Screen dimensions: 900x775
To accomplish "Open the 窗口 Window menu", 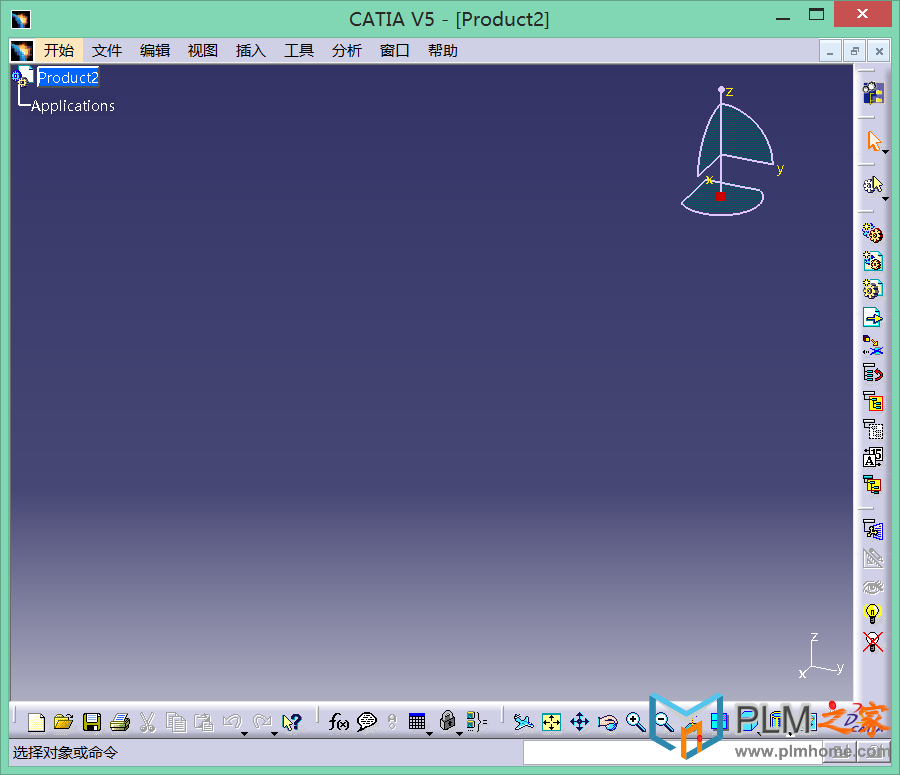I will tap(395, 51).
